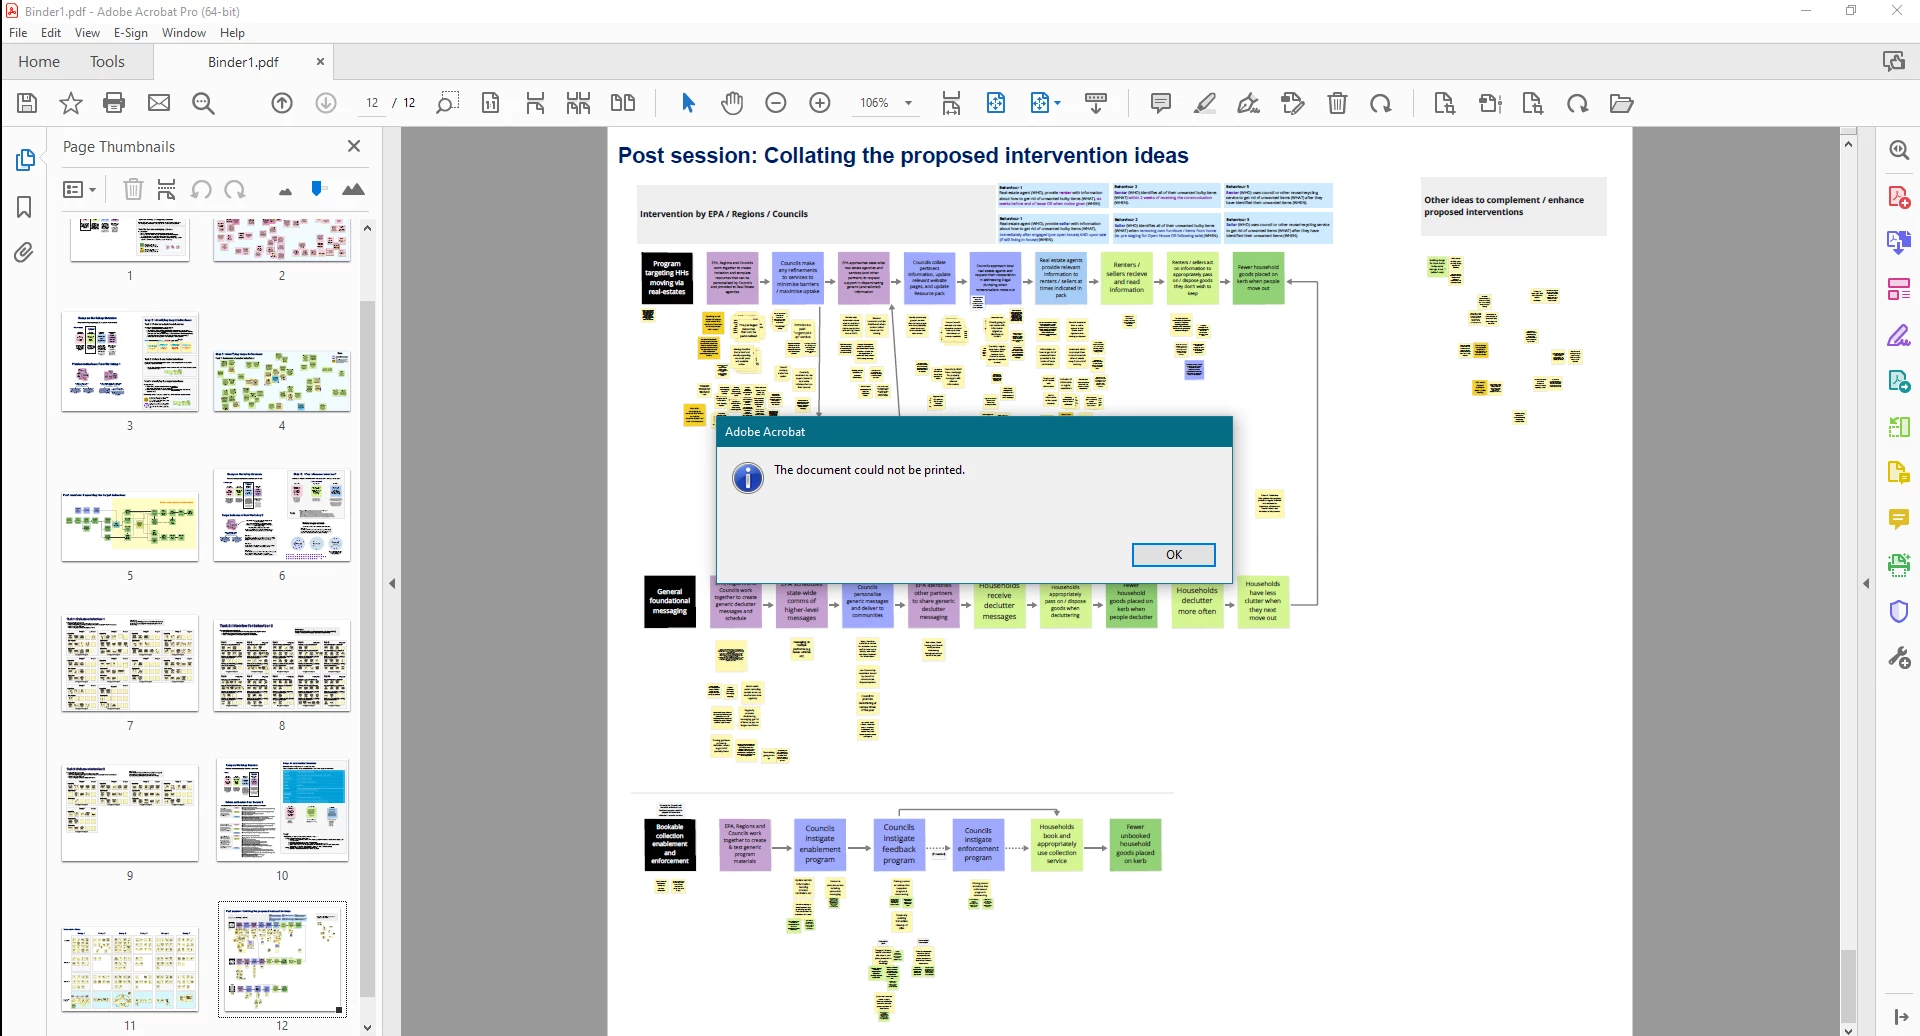Open the File menu

(x=18, y=33)
